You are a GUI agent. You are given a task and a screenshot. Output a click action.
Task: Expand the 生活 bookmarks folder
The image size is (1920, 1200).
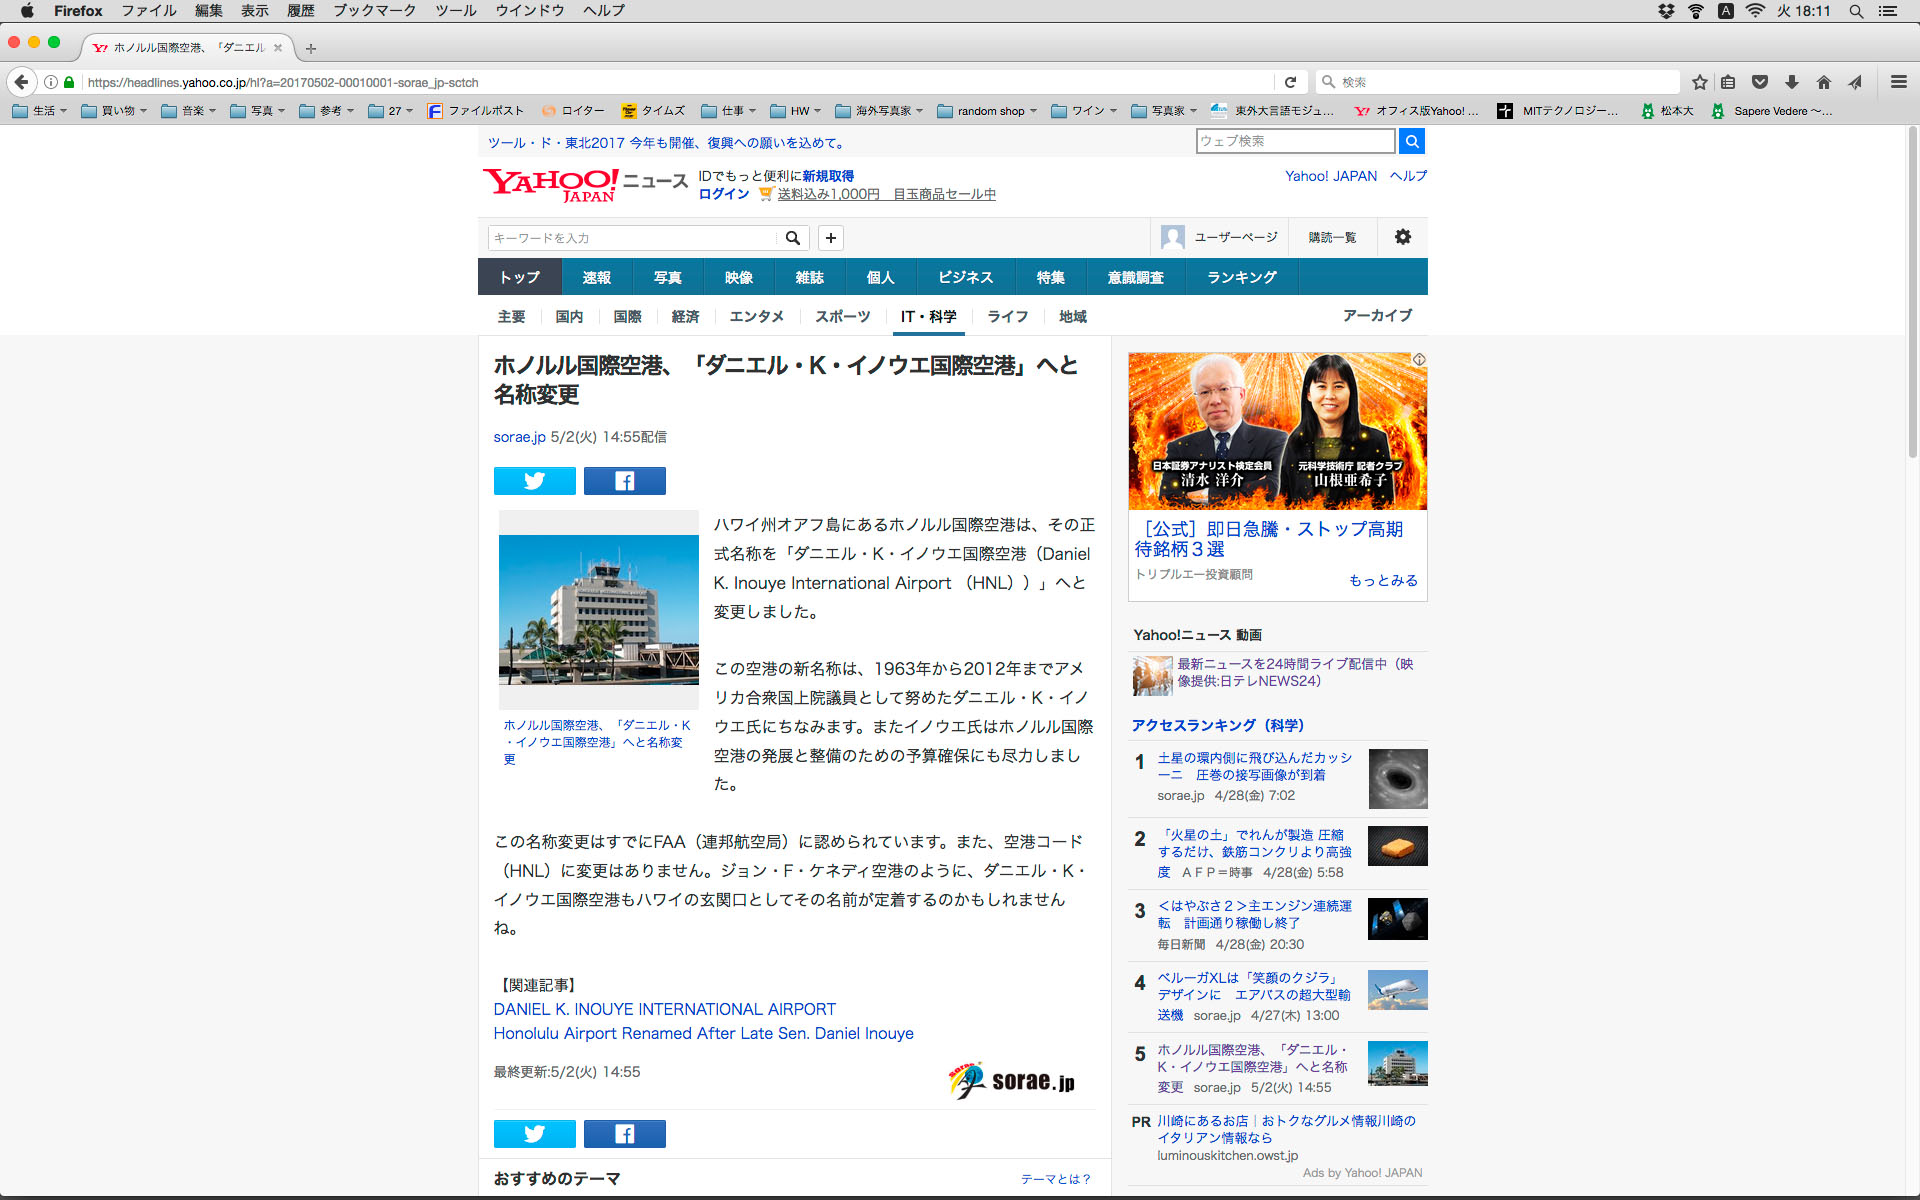[40, 111]
